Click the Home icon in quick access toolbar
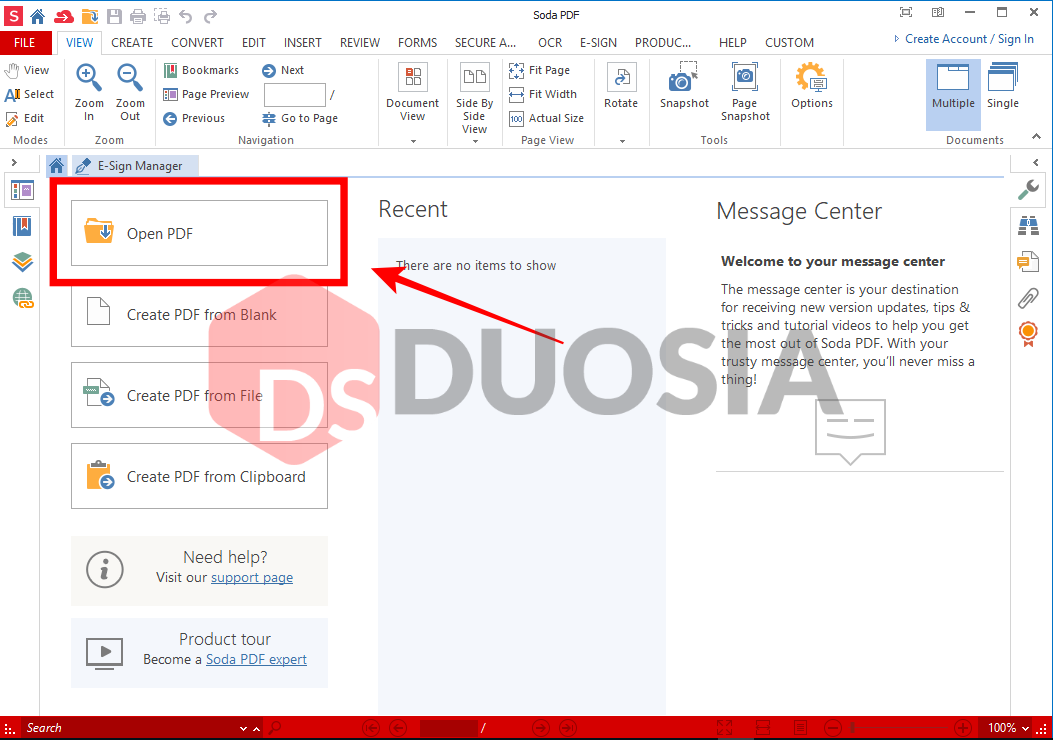 click(38, 15)
